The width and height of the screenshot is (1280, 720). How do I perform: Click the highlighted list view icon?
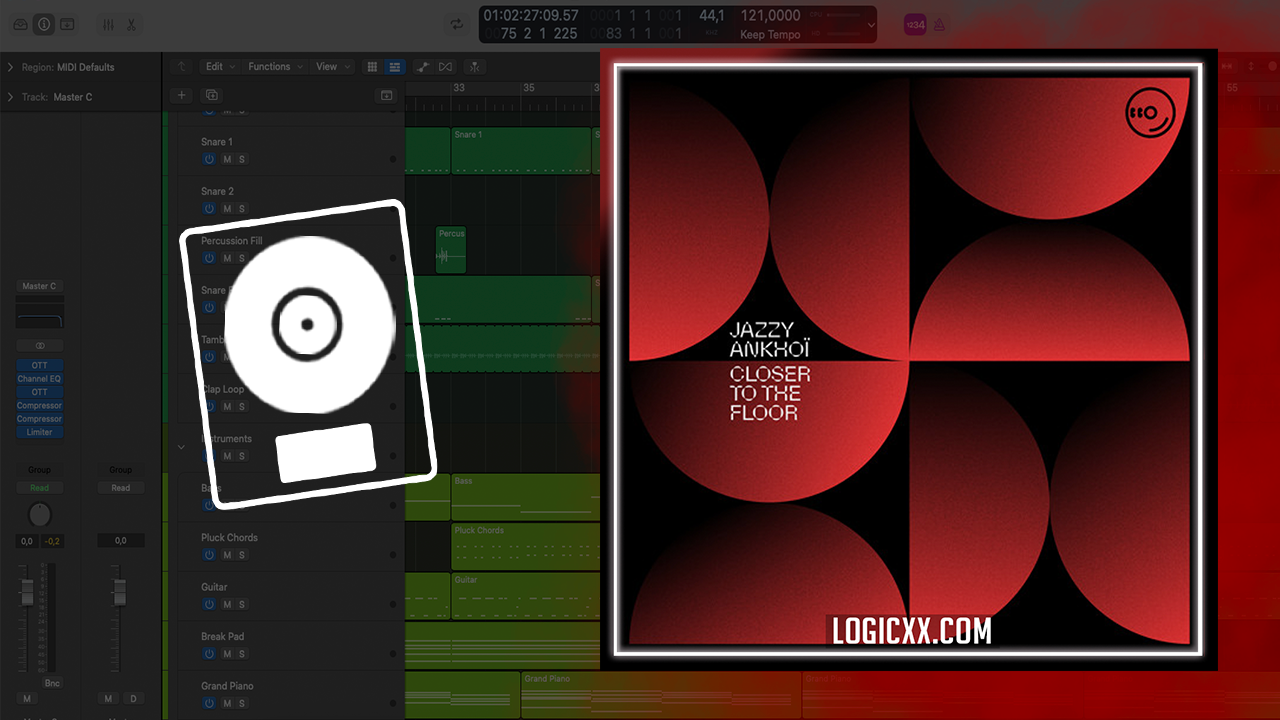point(394,67)
